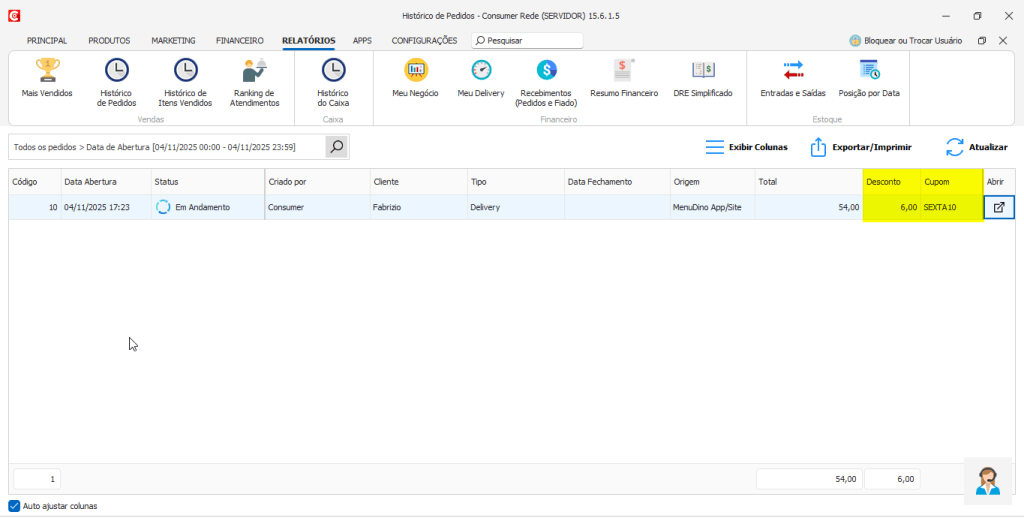Open Histórico de Itens Vendidos report

[185, 80]
